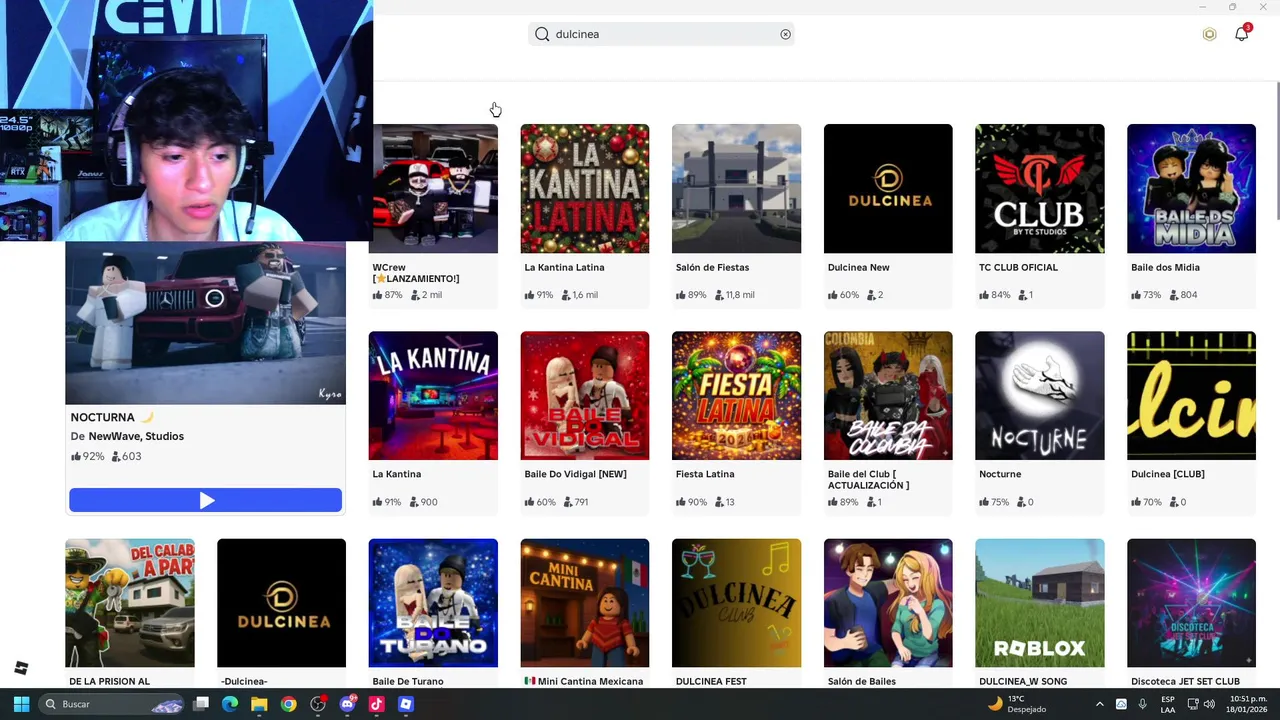Open the Baile dos Midia thumbnail
The height and width of the screenshot is (720, 1280).
click(x=1191, y=188)
